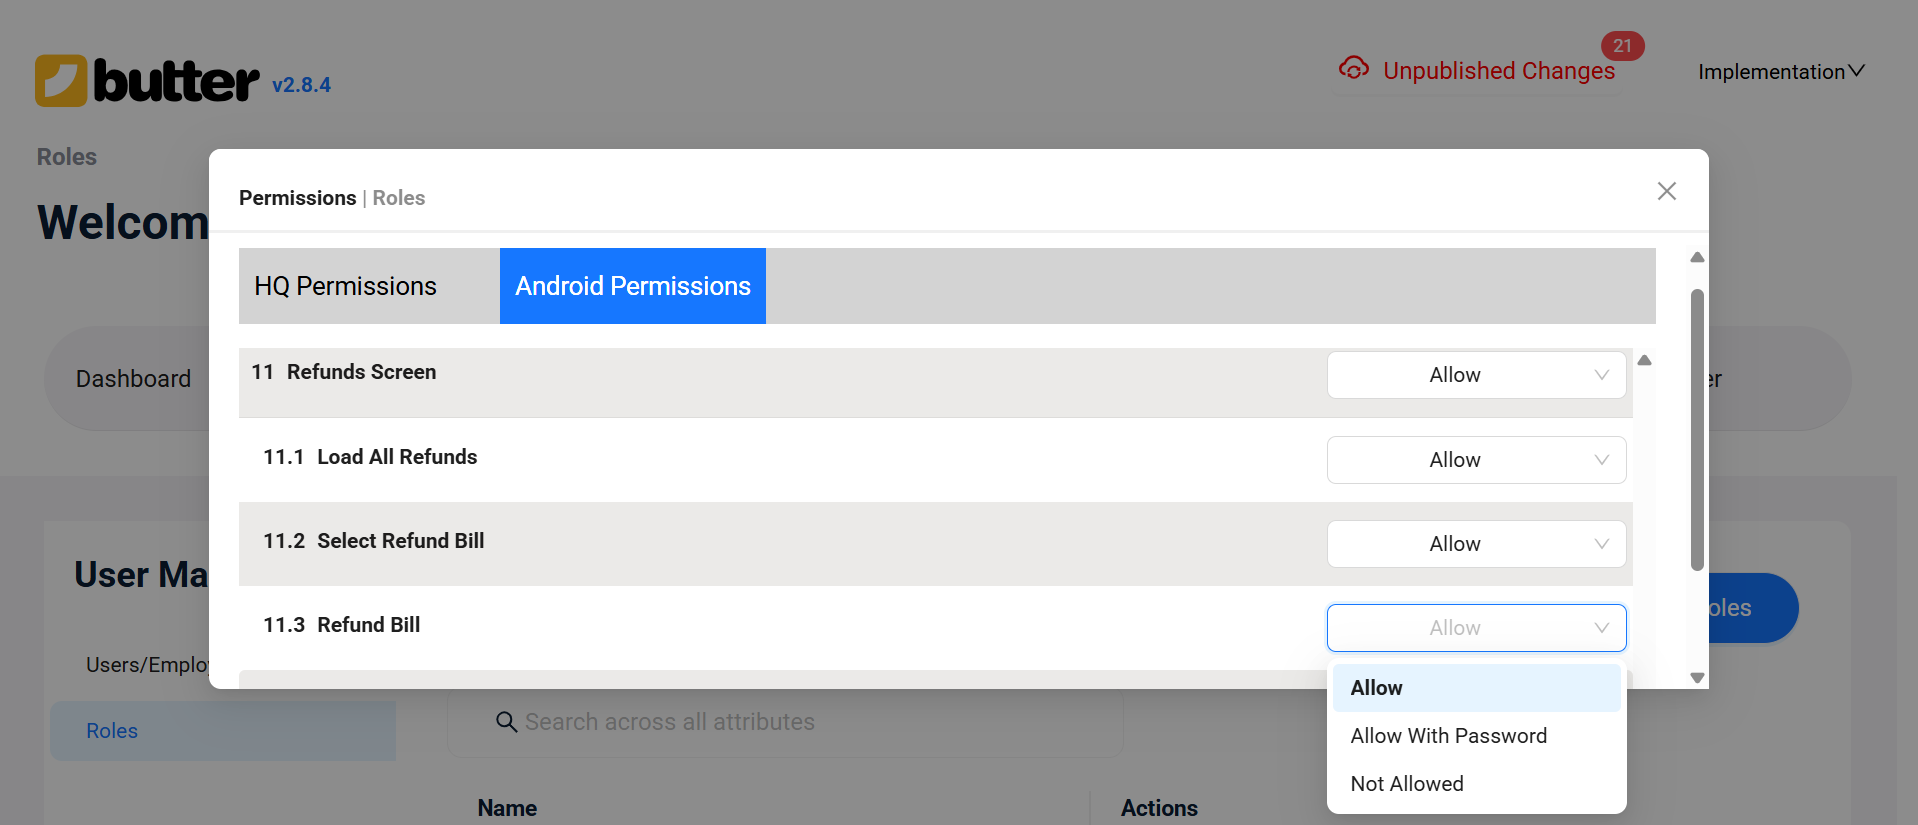This screenshot has height=825, width=1918.
Task: Click the Roles link in the modal header
Action: (x=398, y=197)
